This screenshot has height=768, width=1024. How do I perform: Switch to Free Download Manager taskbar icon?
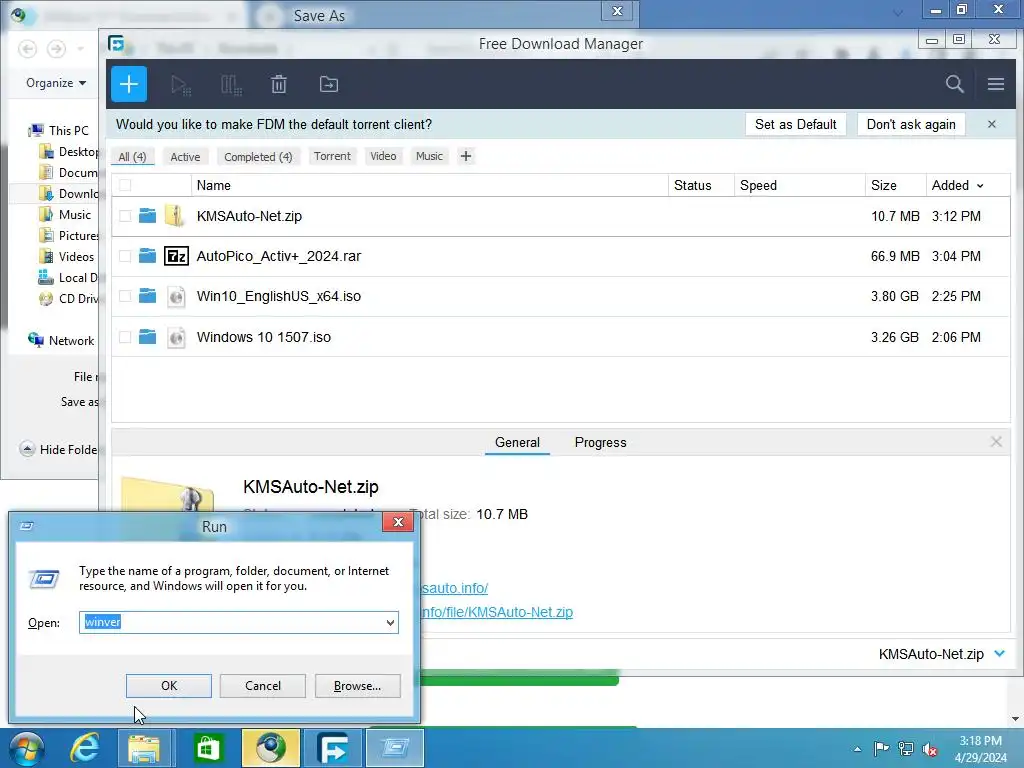tap(333, 748)
